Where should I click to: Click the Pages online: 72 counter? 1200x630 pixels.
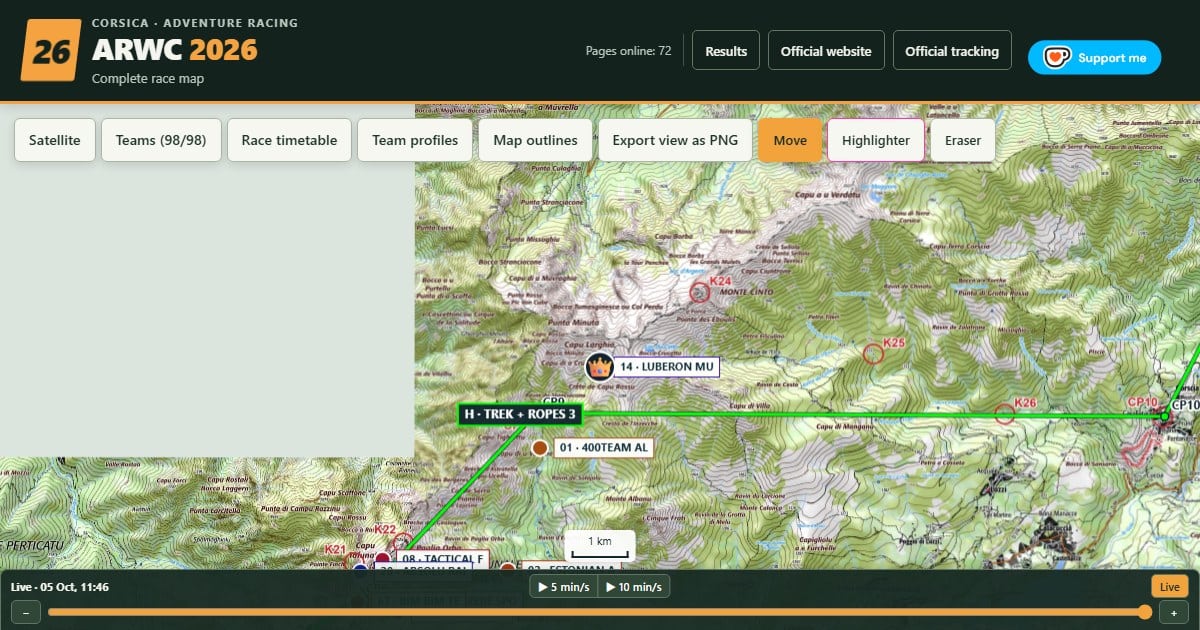(x=628, y=51)
